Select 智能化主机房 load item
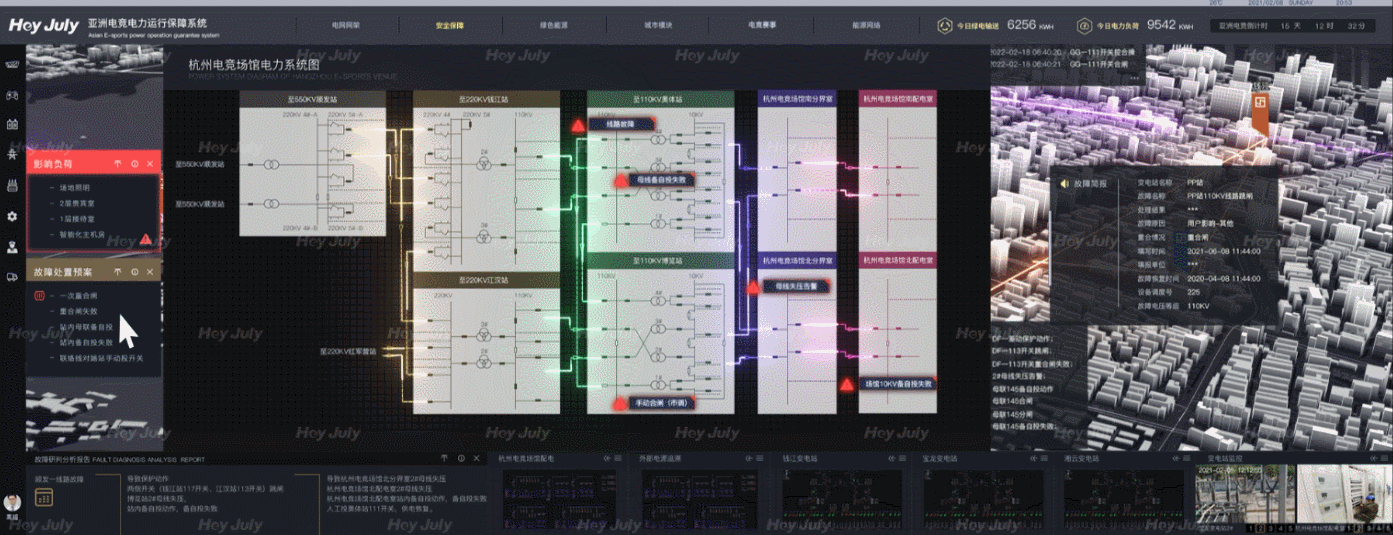Screen dimensions: 1393x535 80,235
